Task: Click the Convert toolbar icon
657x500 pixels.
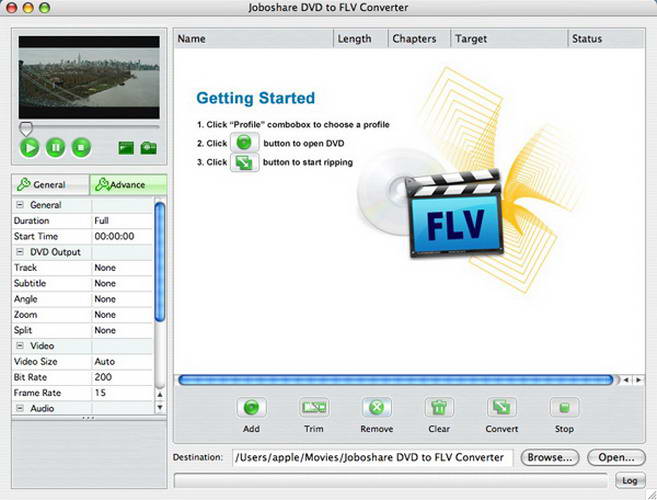Action: click(x=502, y=407)
